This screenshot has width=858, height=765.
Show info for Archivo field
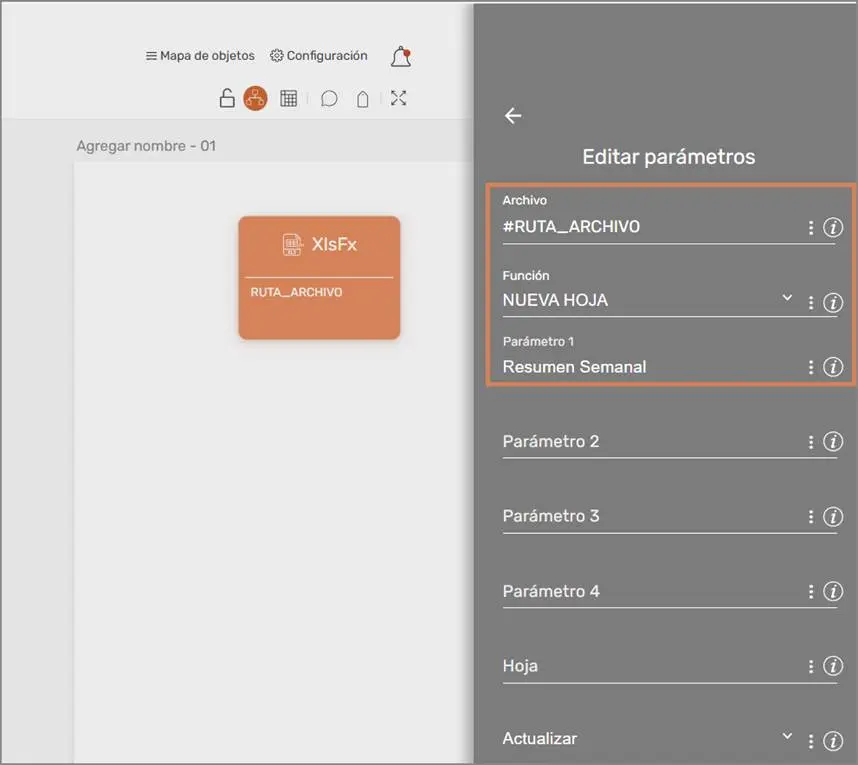pos(833,227)
